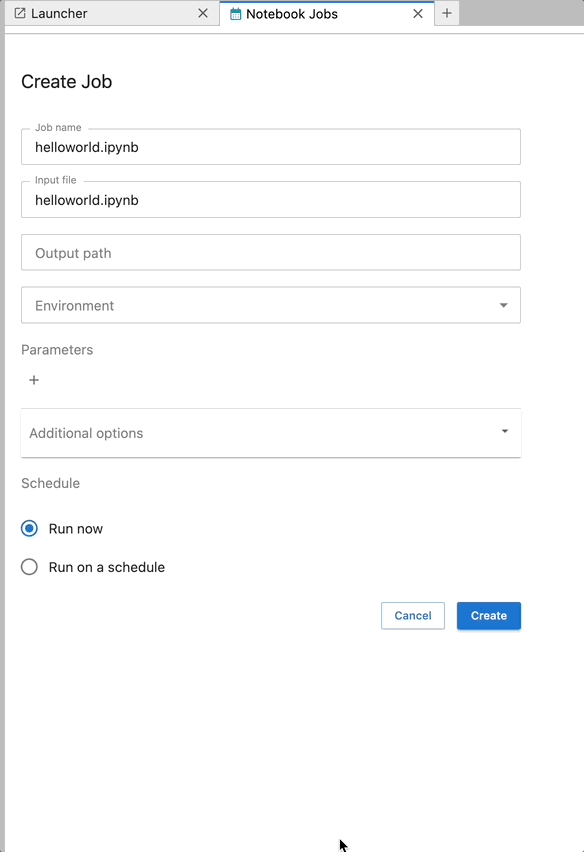This screenshot has height=852, width=584.
Task: Open a new tab using the plus icon
Action: point(447,14)
